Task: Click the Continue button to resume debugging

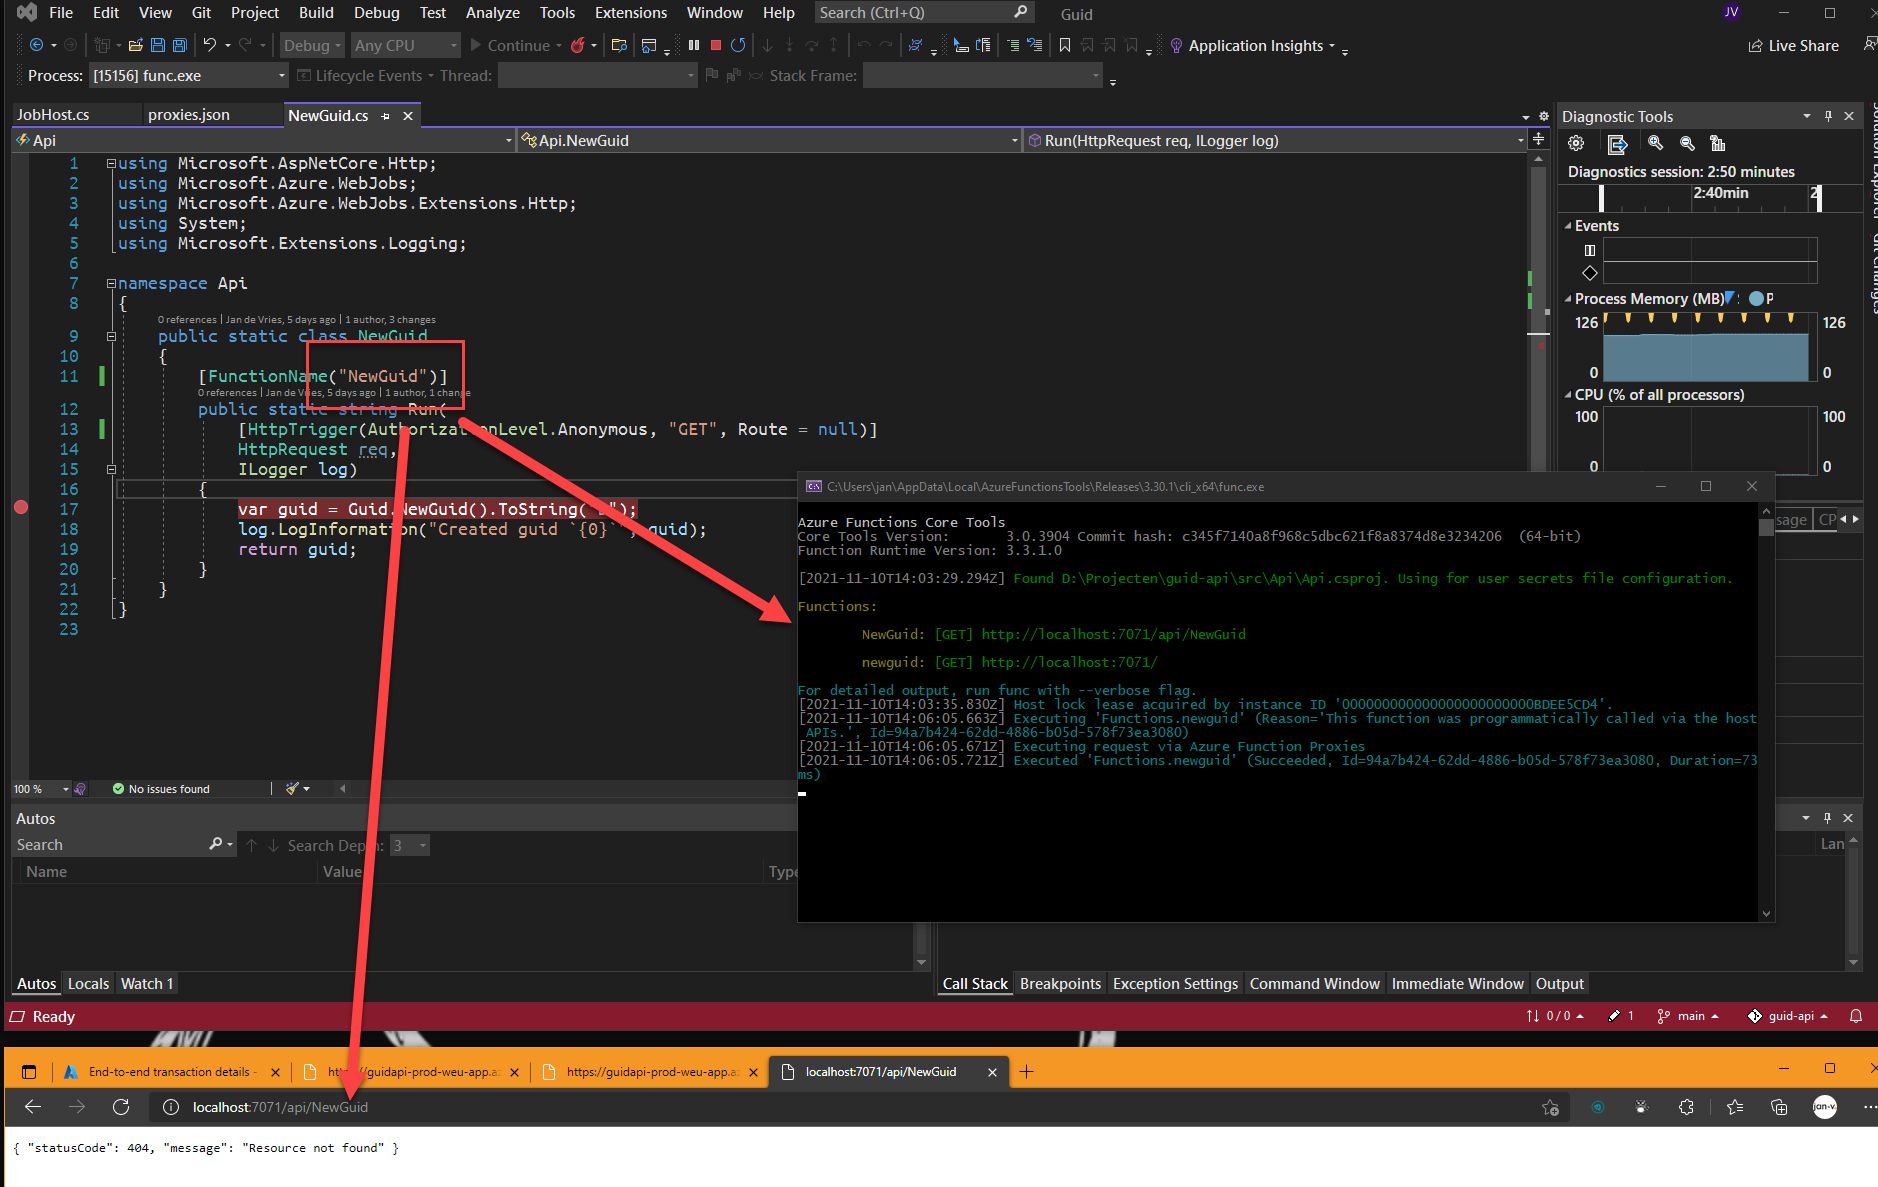Action: click(x=515, y=45)
